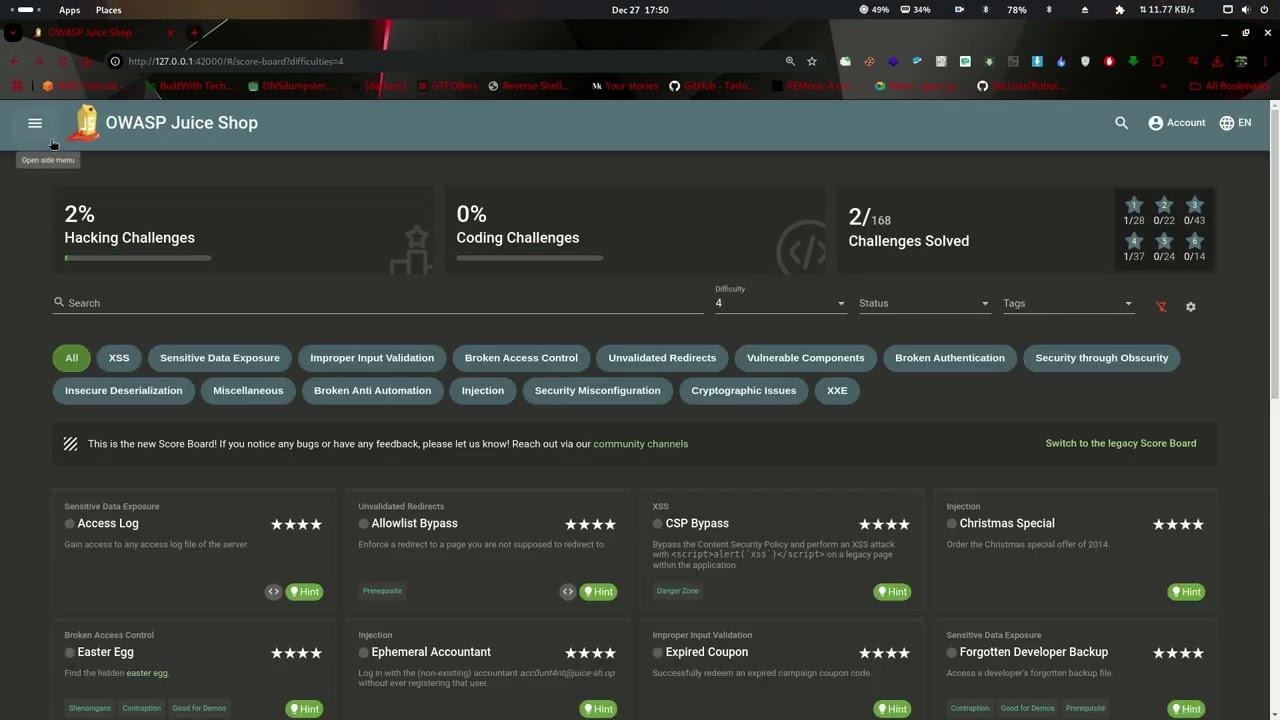
Task: Open the Places menu in top panel
Action: pyautogui.click(x=109, y=10)
